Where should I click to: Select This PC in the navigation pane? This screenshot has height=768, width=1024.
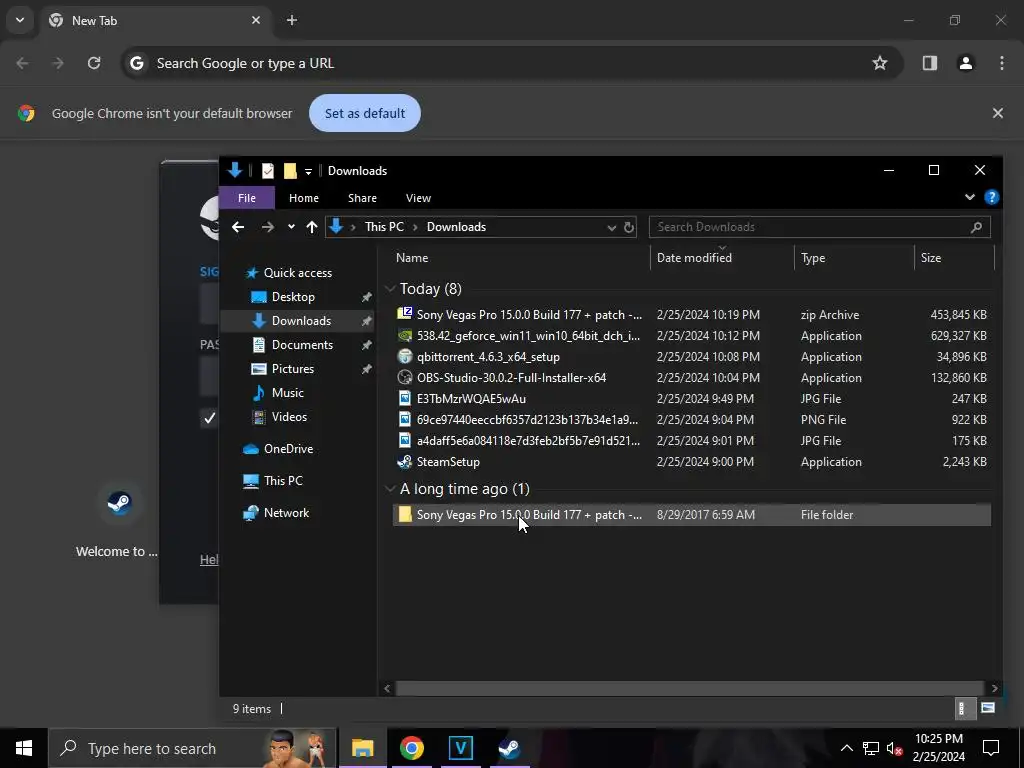point(283,481)
